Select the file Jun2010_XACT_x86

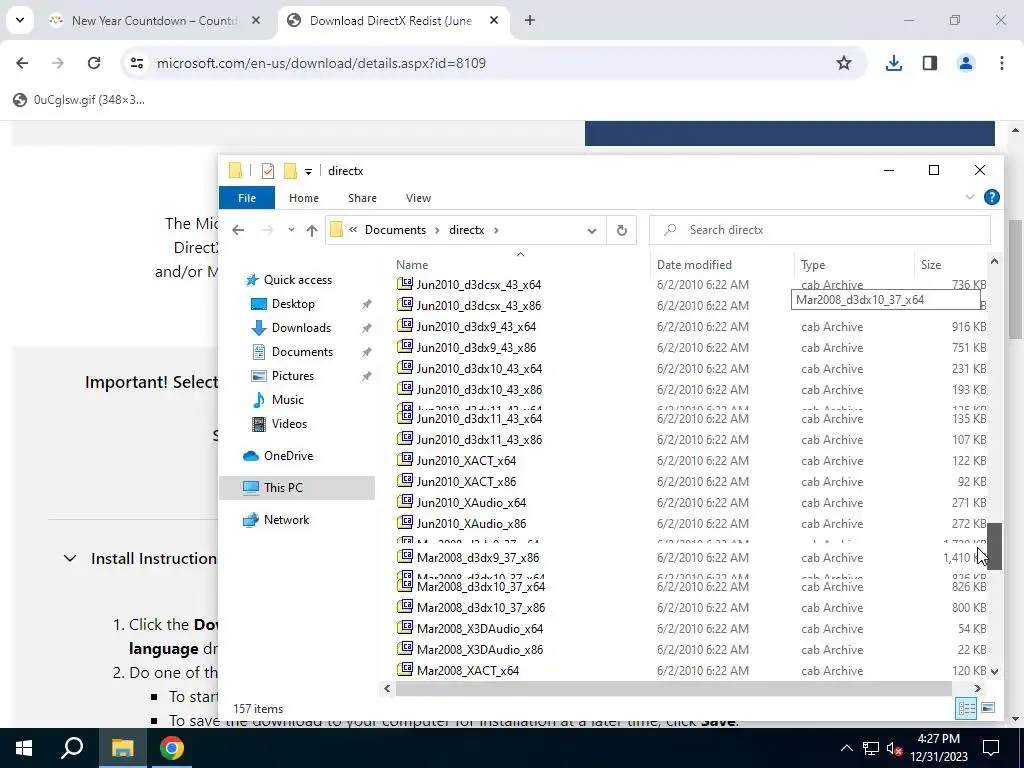466,481
